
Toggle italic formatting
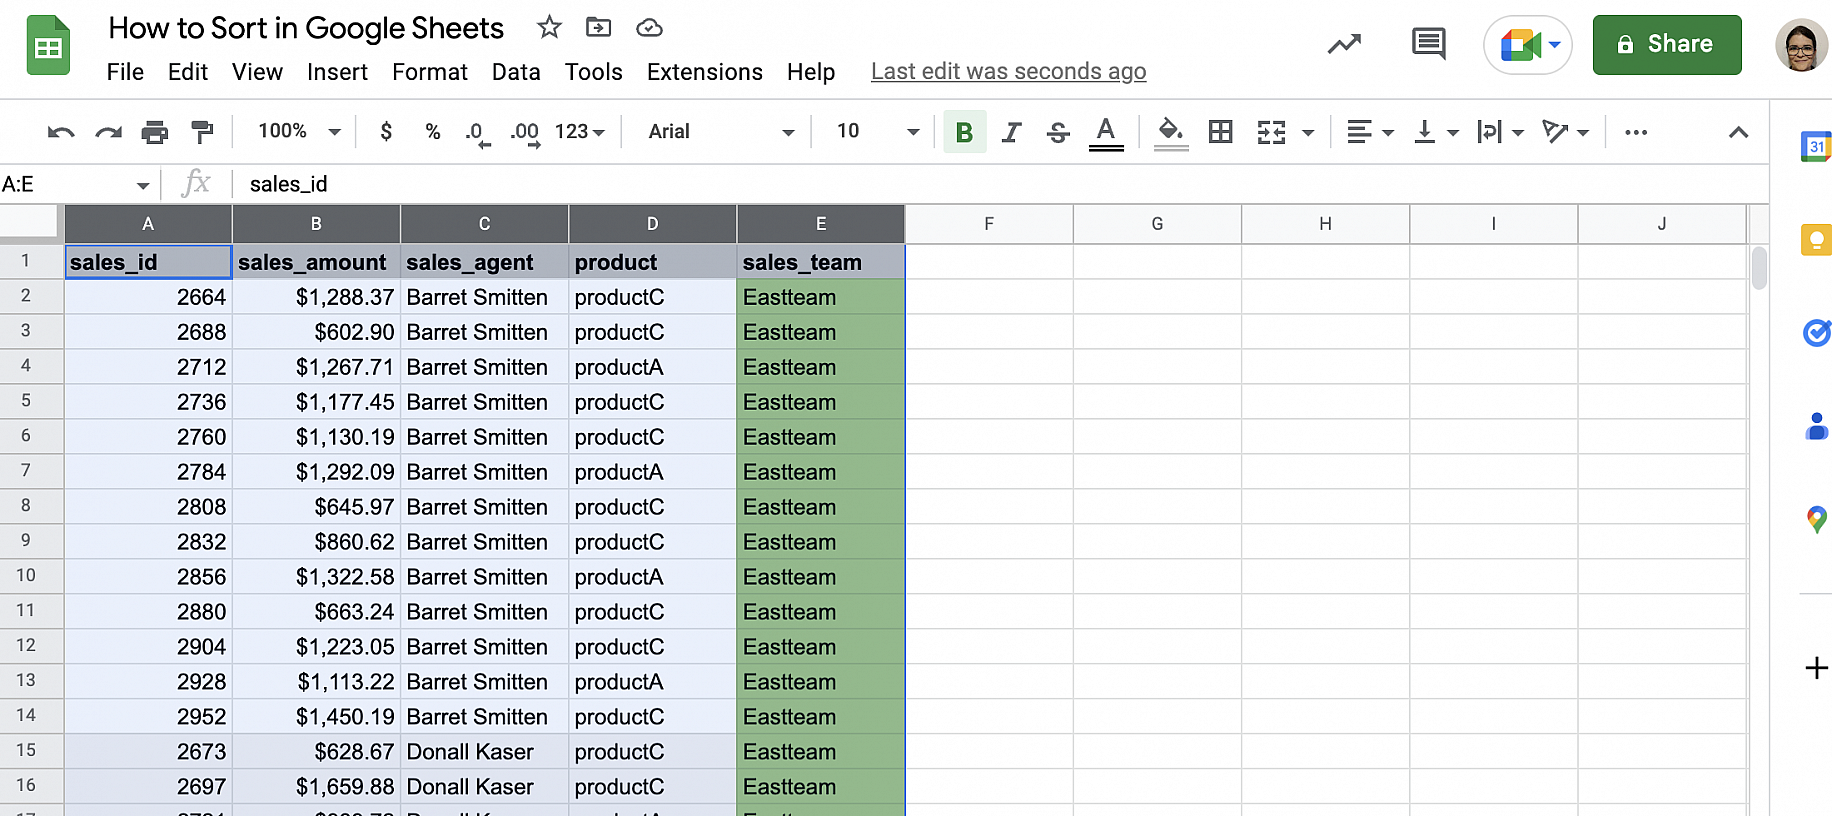pyautogui.click(x=1011, y=132)
